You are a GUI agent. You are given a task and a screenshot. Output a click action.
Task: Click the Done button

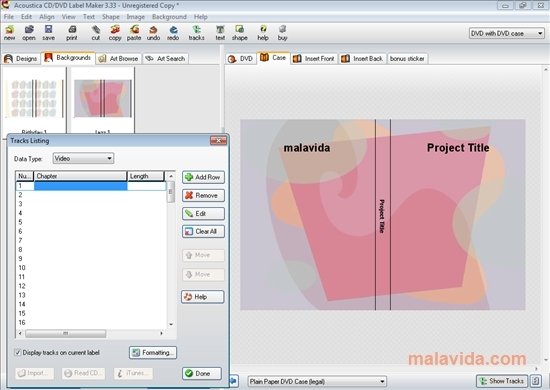202,373
